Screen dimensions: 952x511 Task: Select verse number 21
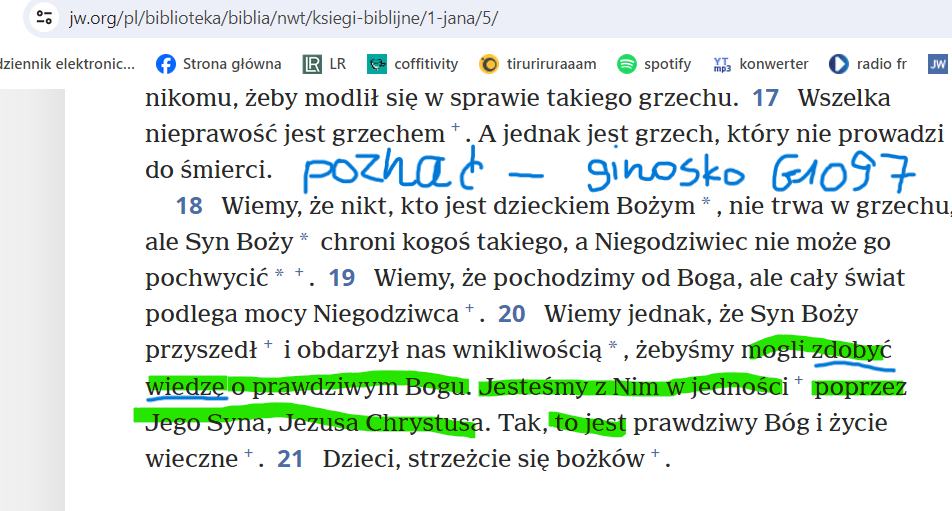290,459
